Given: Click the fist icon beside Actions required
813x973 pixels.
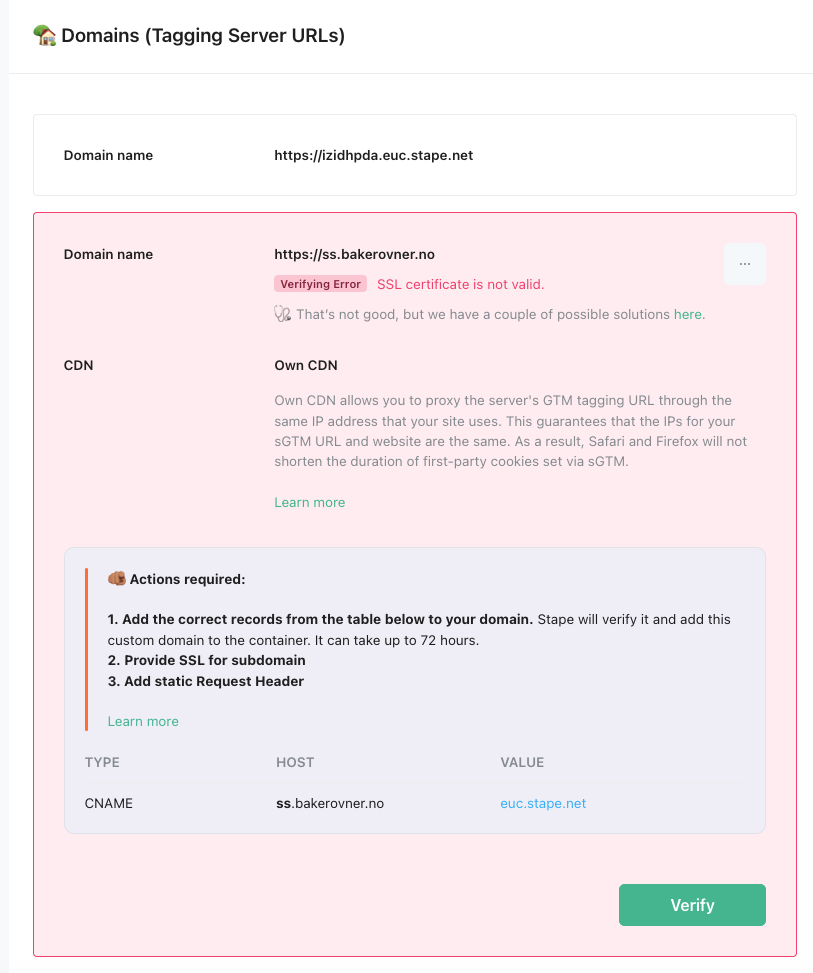Looking at the screenshot, I should tap(117, 579).
